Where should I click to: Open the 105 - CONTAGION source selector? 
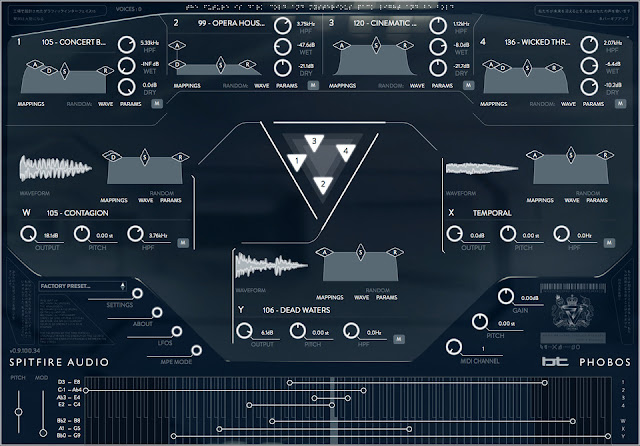77,213
